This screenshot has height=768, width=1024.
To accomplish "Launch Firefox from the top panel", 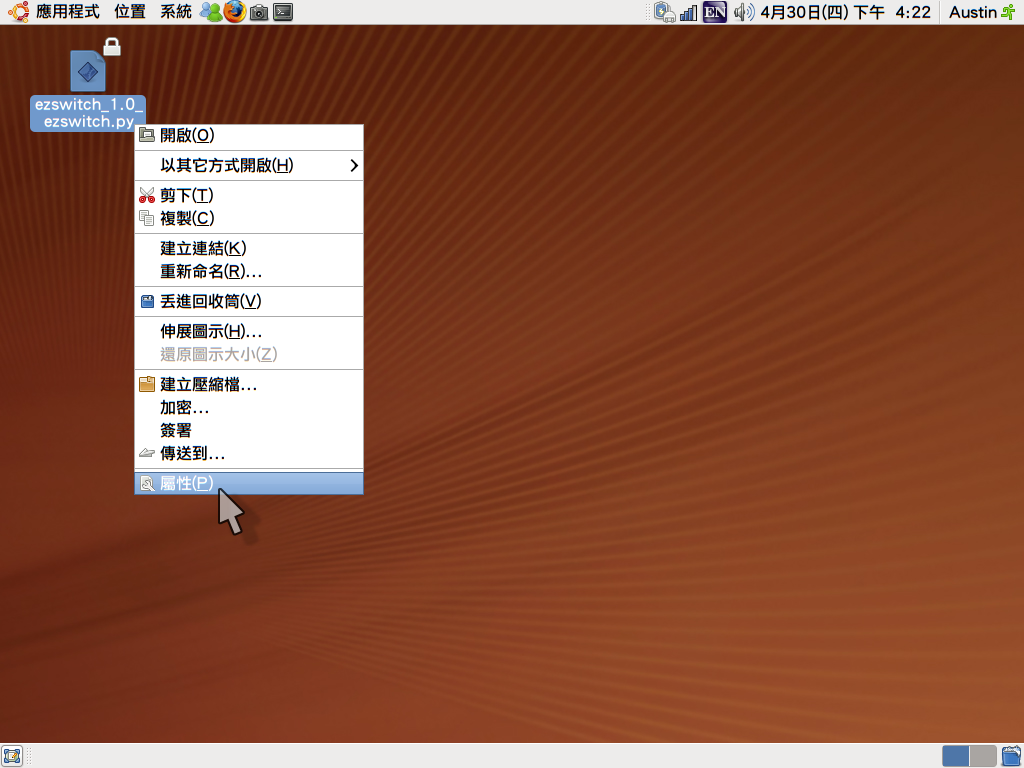I will 234,12.
